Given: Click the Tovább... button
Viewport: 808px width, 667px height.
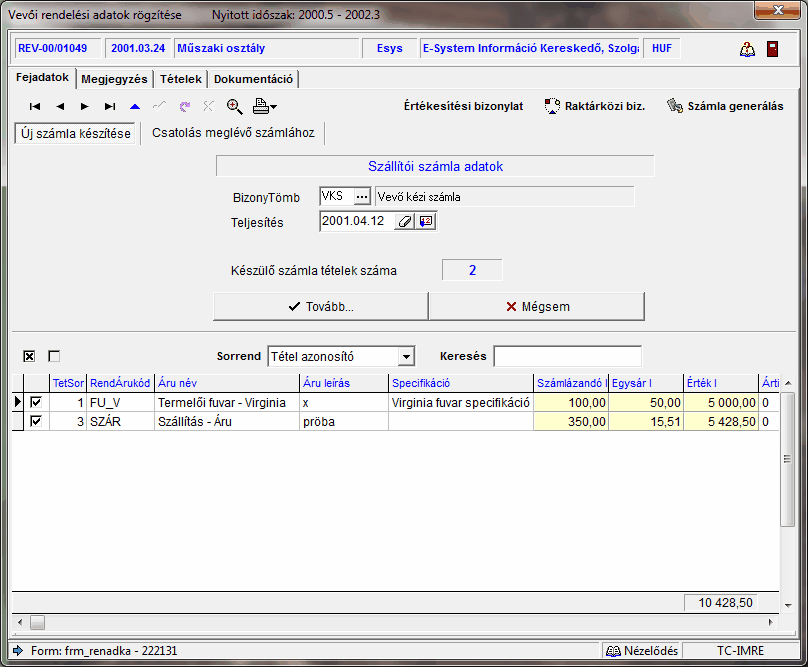Looking at the screenshot, I should [321, 307].
